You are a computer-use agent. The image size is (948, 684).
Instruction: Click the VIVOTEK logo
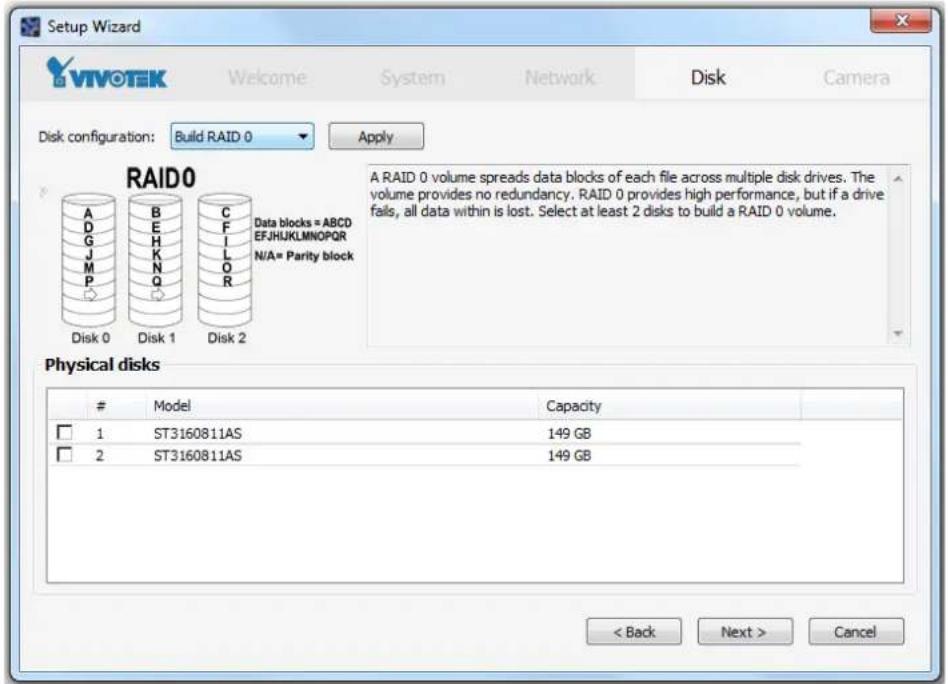tap(106, 73)
